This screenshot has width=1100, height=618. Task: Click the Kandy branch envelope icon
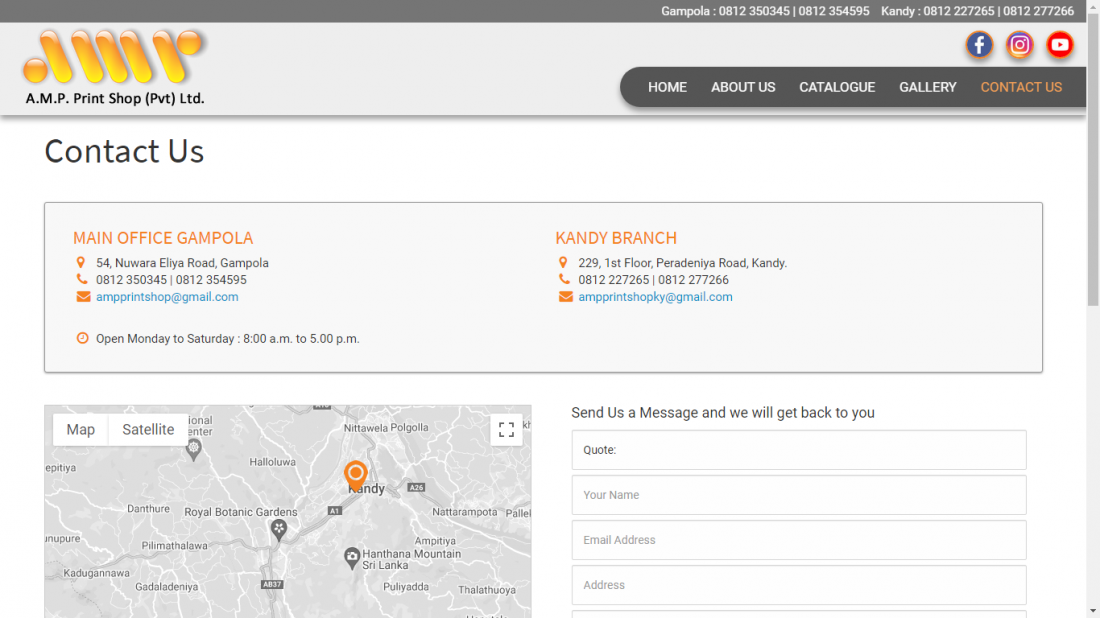pyautogui.click(x=565, y=297)
